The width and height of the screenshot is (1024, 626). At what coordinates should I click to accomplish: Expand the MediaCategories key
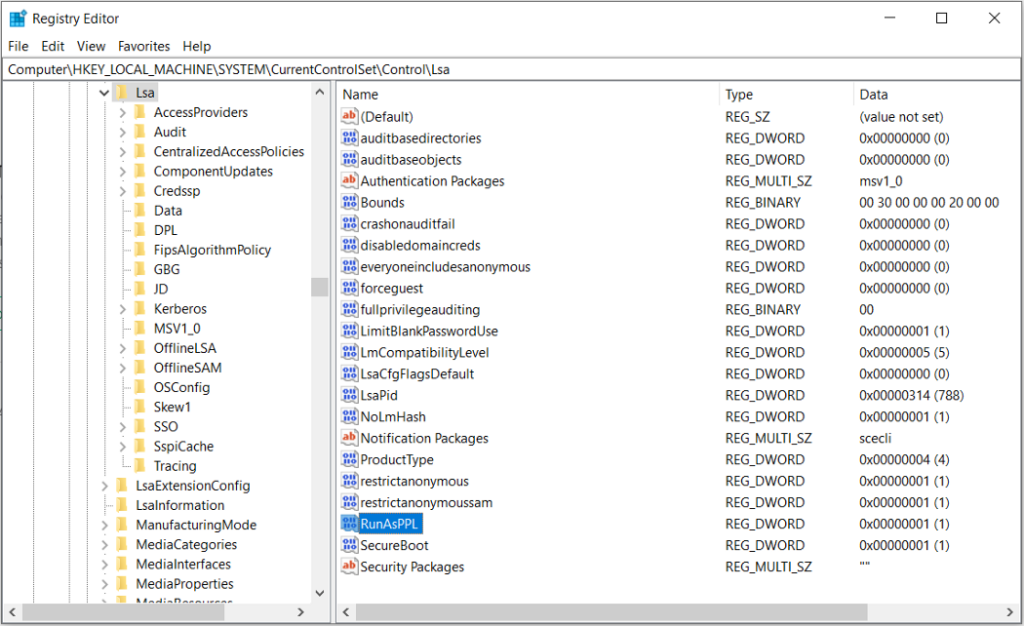tap(105, 545)
